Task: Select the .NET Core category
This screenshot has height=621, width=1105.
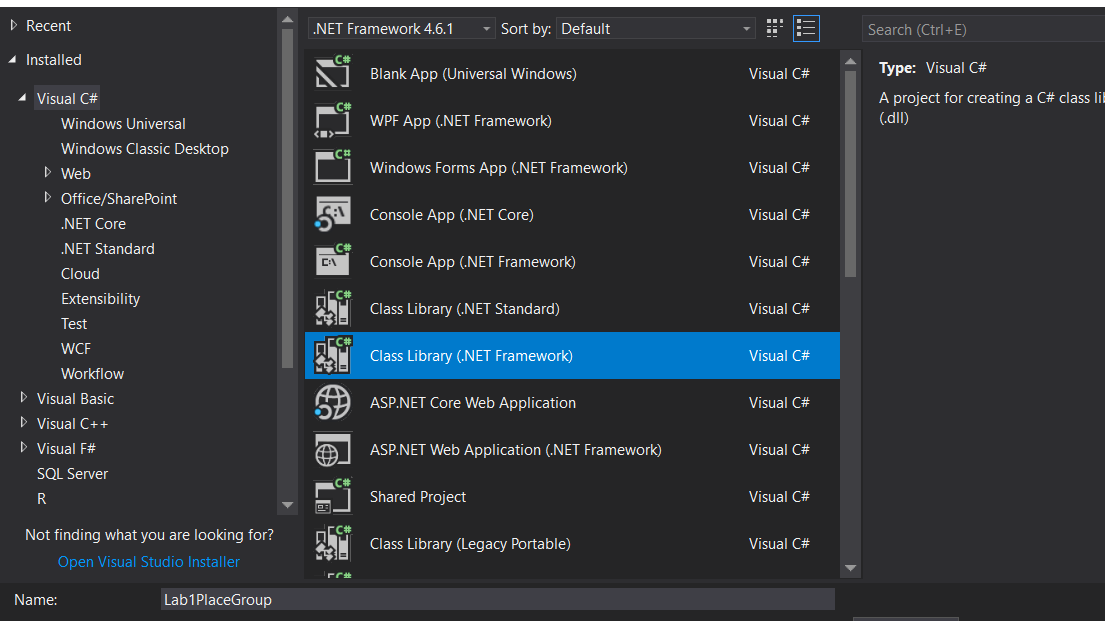Action: [x=93, y=224]
